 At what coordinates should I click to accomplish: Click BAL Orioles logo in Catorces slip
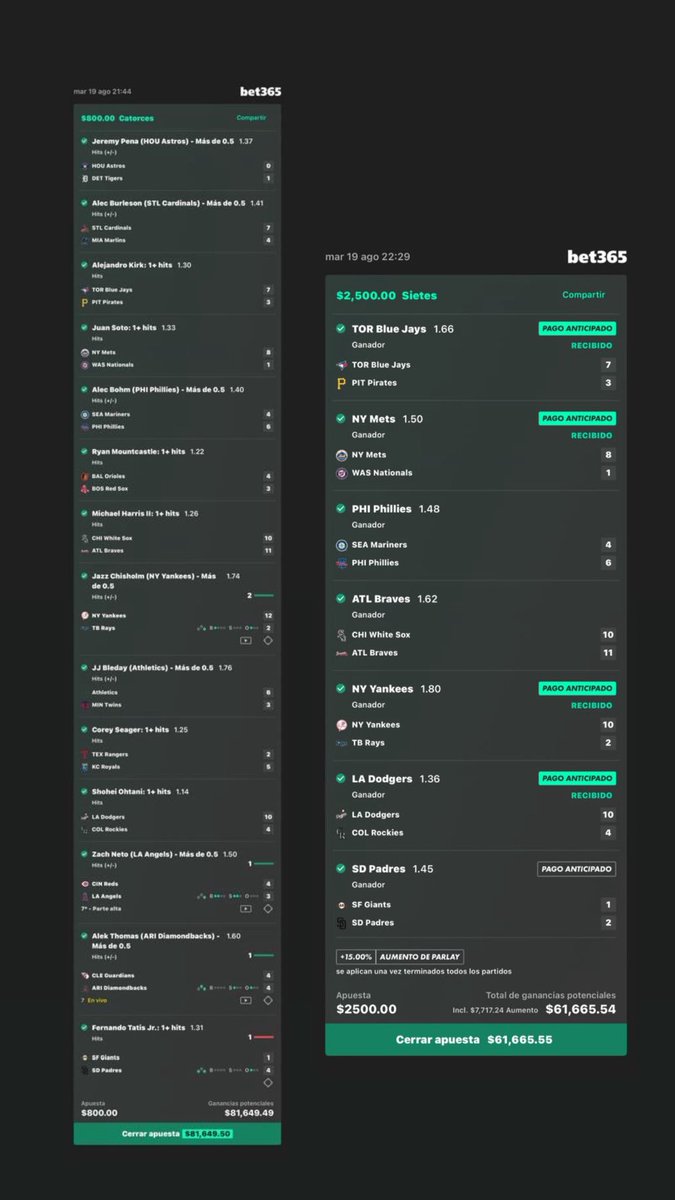coord(85,476)
